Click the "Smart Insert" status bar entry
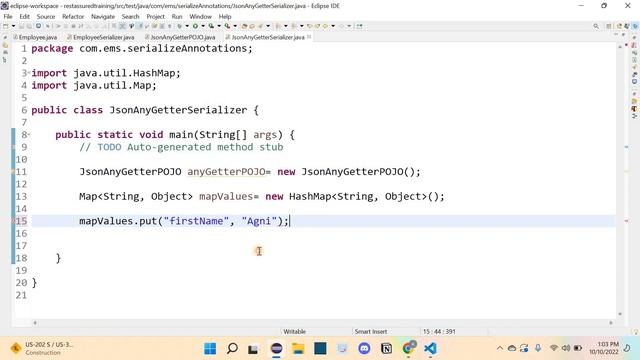 (x=371, y=331)
